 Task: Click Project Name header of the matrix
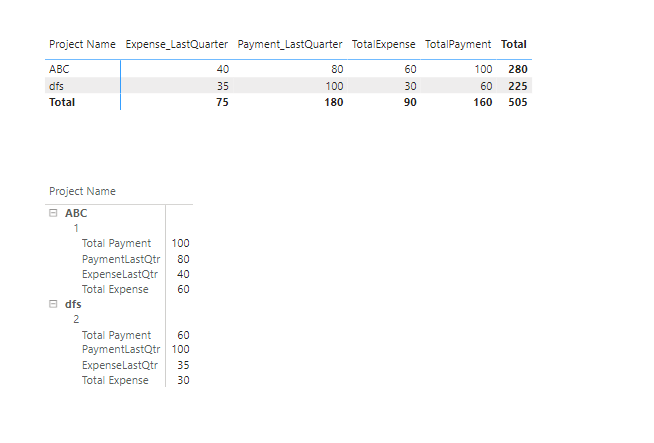pyautogui.click(x=82, y=191)
